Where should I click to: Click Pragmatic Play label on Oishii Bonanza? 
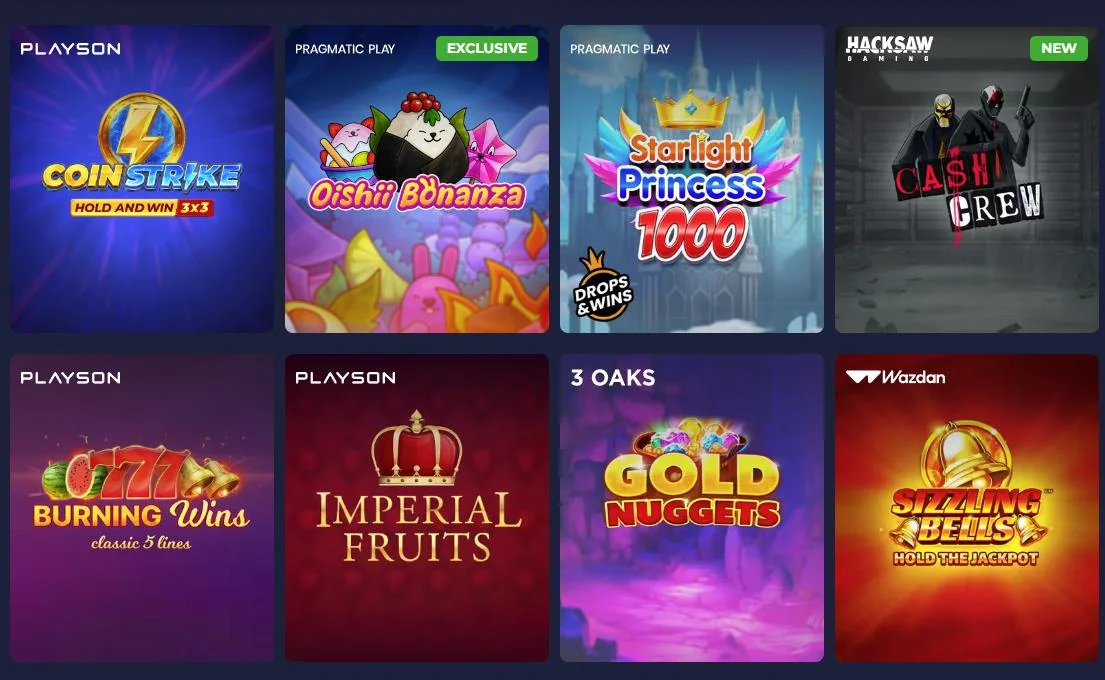(x=345, y=49)
